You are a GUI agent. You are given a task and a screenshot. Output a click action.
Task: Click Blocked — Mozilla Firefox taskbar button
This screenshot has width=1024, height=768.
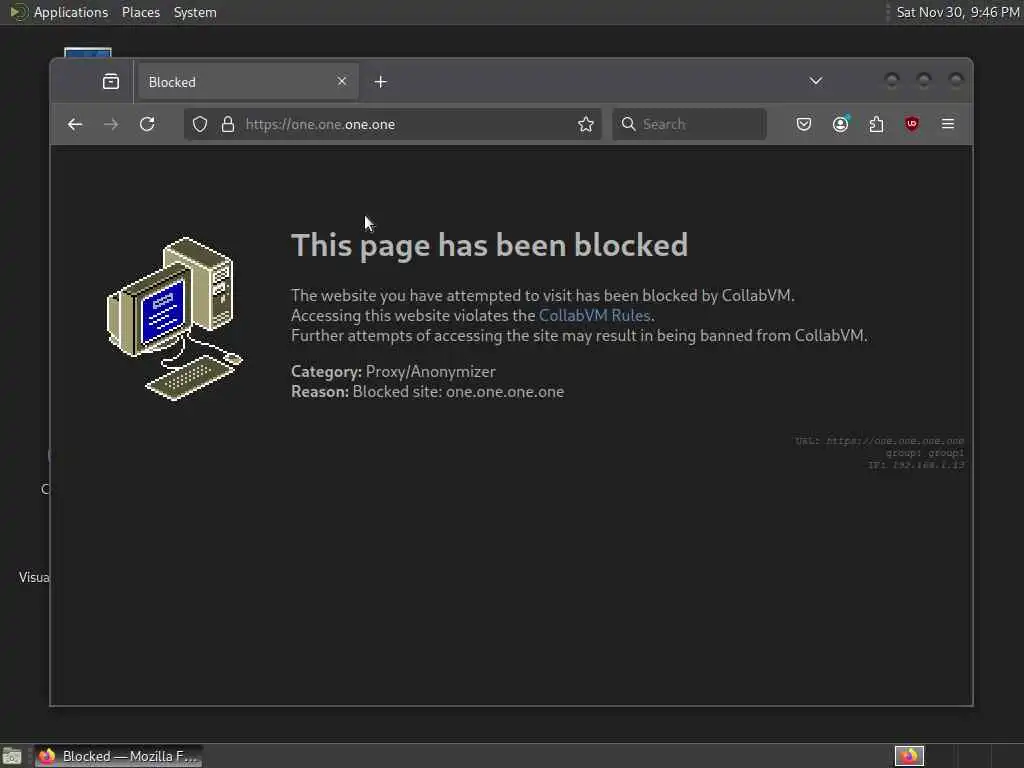tap(119, 756)
